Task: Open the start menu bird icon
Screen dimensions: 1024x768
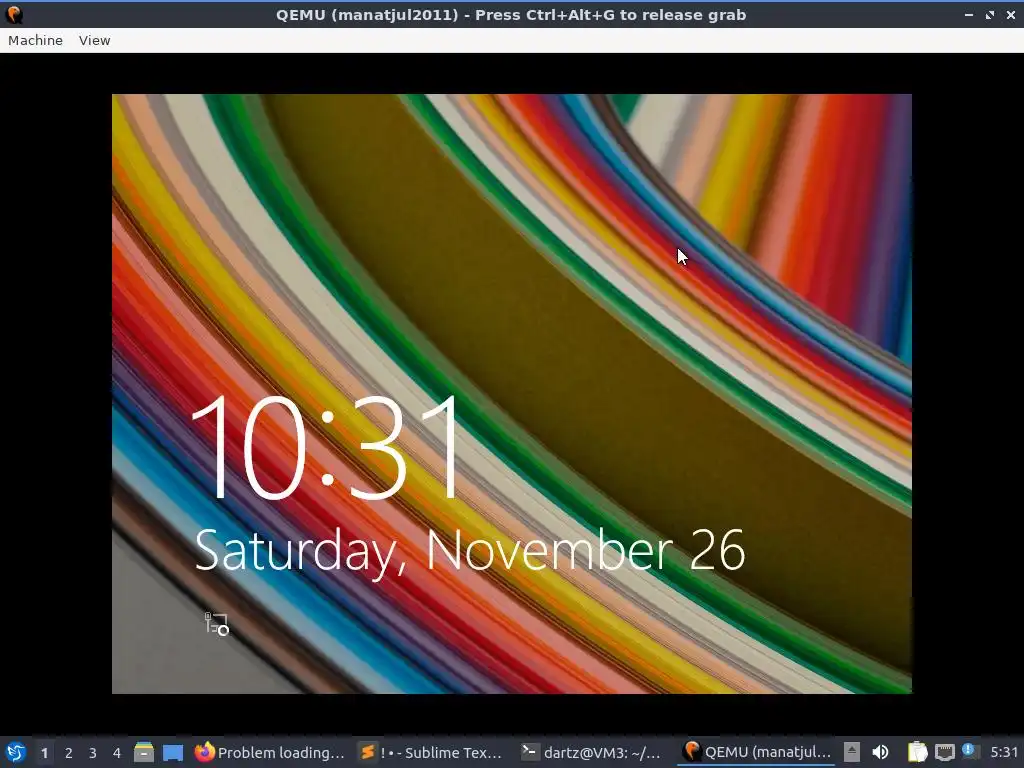Action: (15, 752)
